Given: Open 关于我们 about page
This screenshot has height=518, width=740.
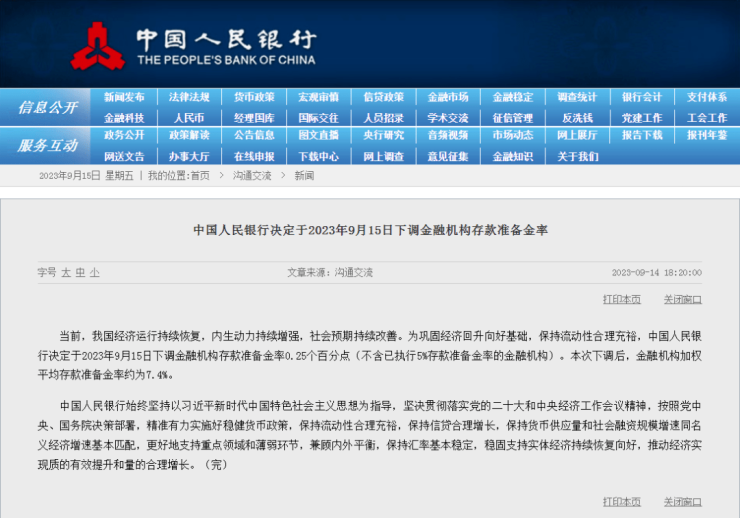Looking at the screenshot, I should (577, 156).
